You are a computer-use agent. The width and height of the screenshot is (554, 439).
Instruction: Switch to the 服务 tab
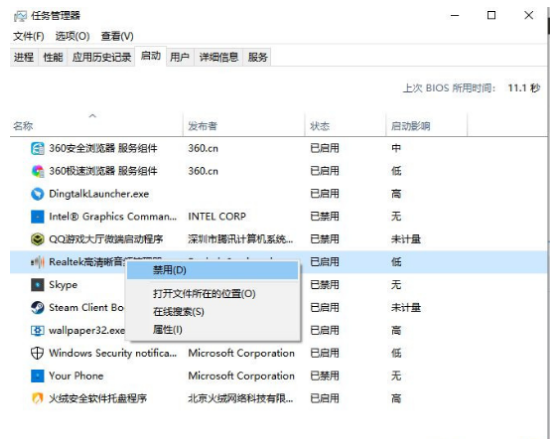click(258, 57)
